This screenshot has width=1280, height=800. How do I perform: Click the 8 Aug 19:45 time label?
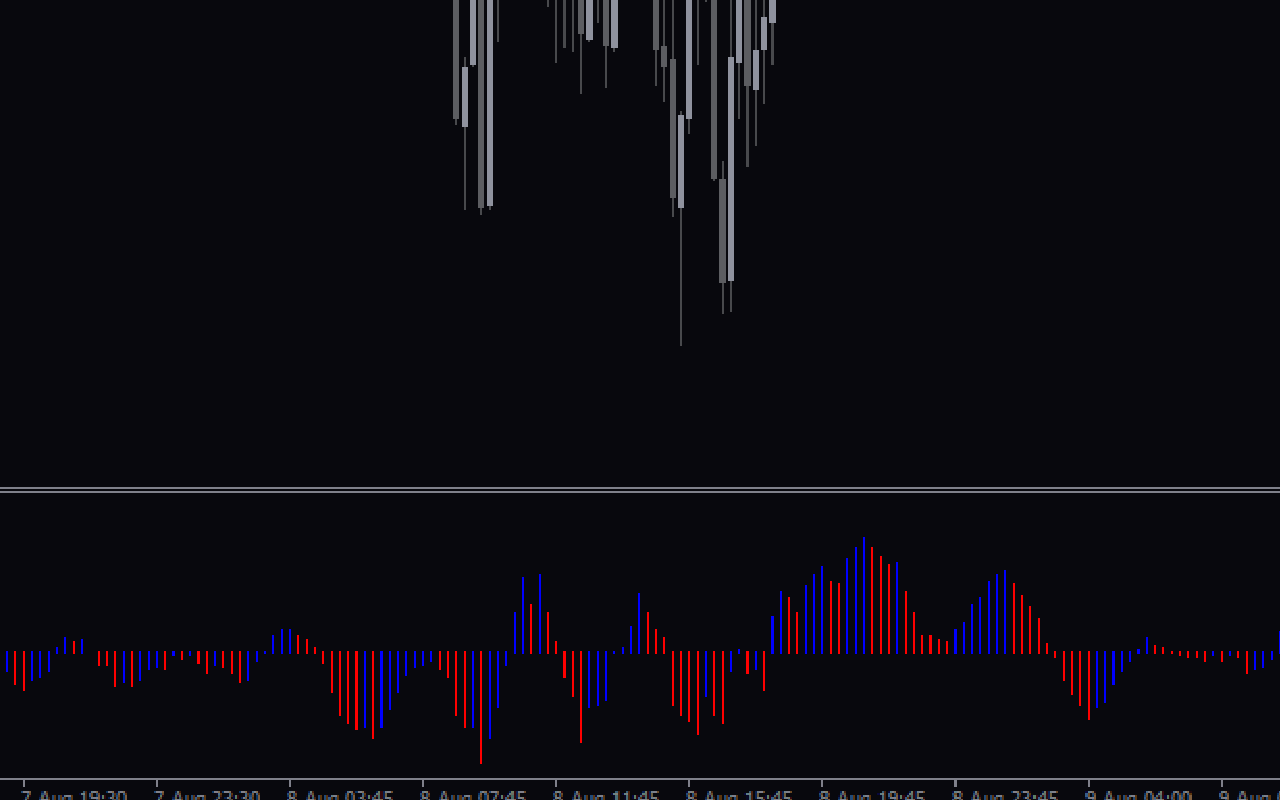click(872, 795)
